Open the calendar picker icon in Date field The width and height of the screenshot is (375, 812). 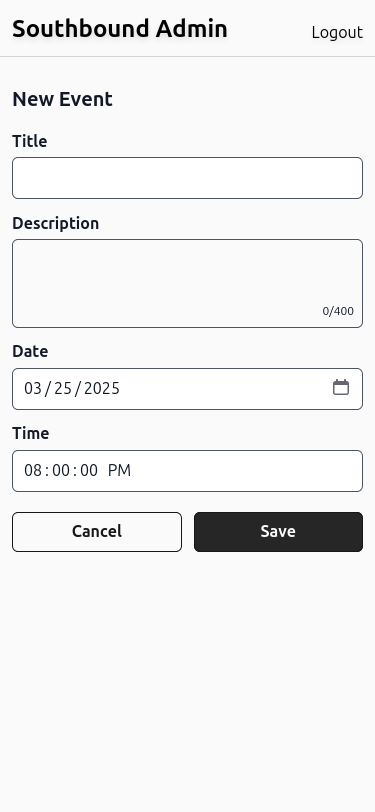(x=341, y=387)
